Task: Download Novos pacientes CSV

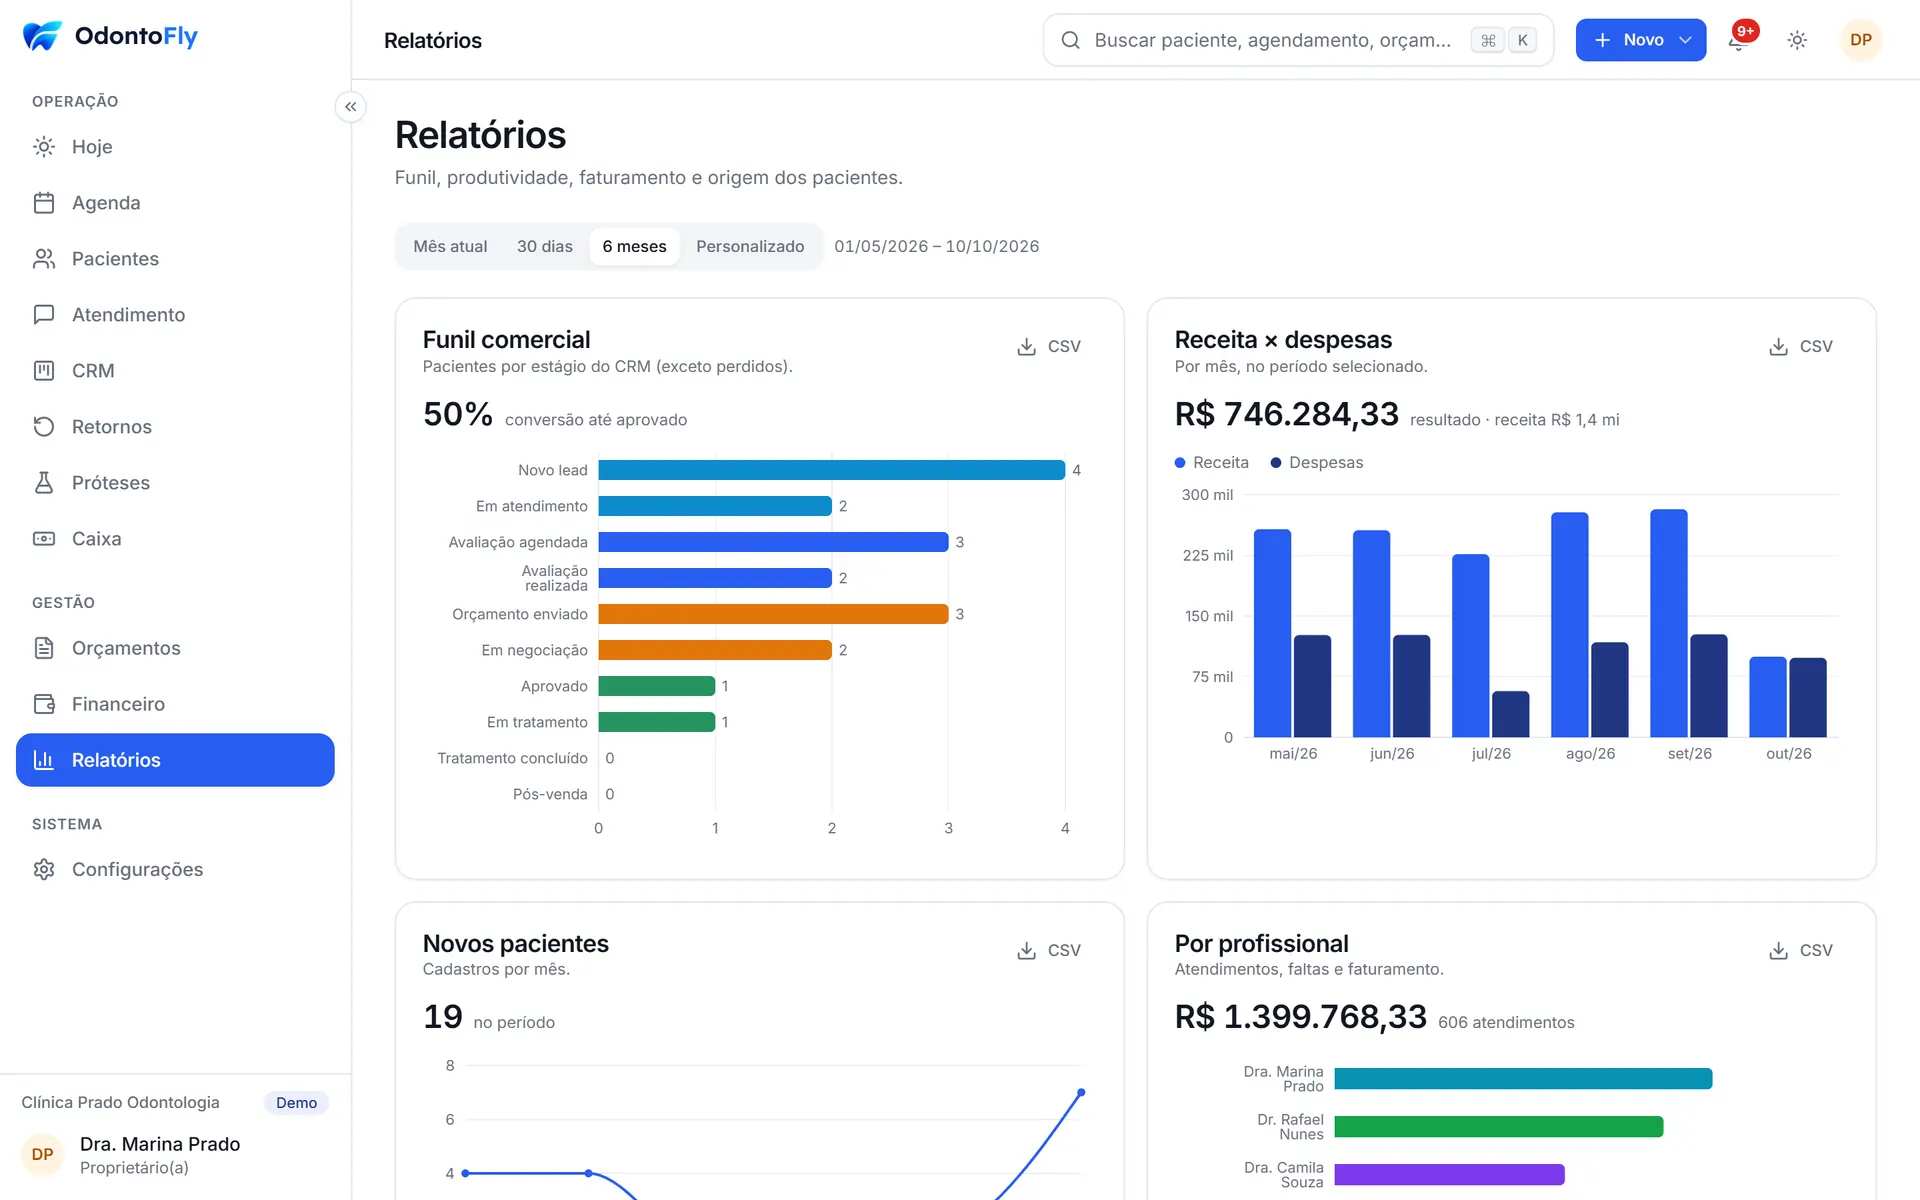Action: [x=1049, y=951]
